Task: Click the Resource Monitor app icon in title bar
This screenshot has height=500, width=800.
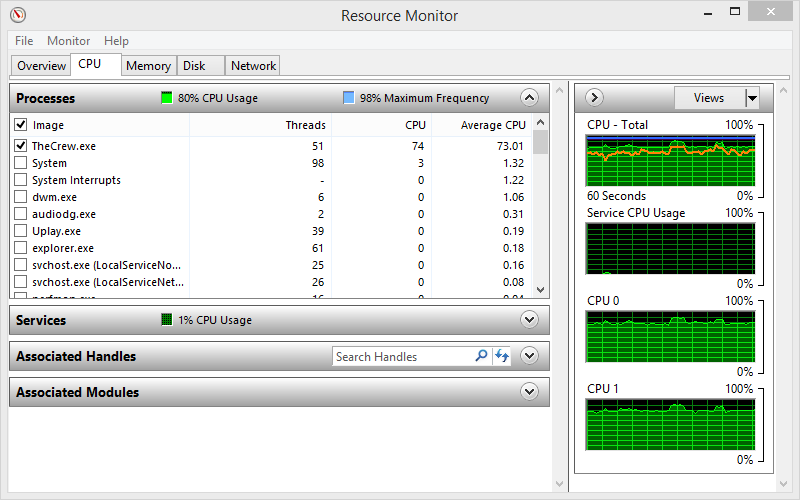Action: click(18, 15)
